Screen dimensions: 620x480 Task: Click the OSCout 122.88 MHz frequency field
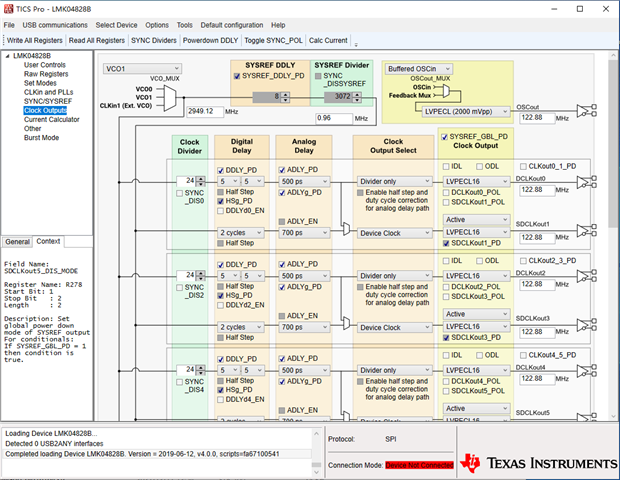[537, 118]
